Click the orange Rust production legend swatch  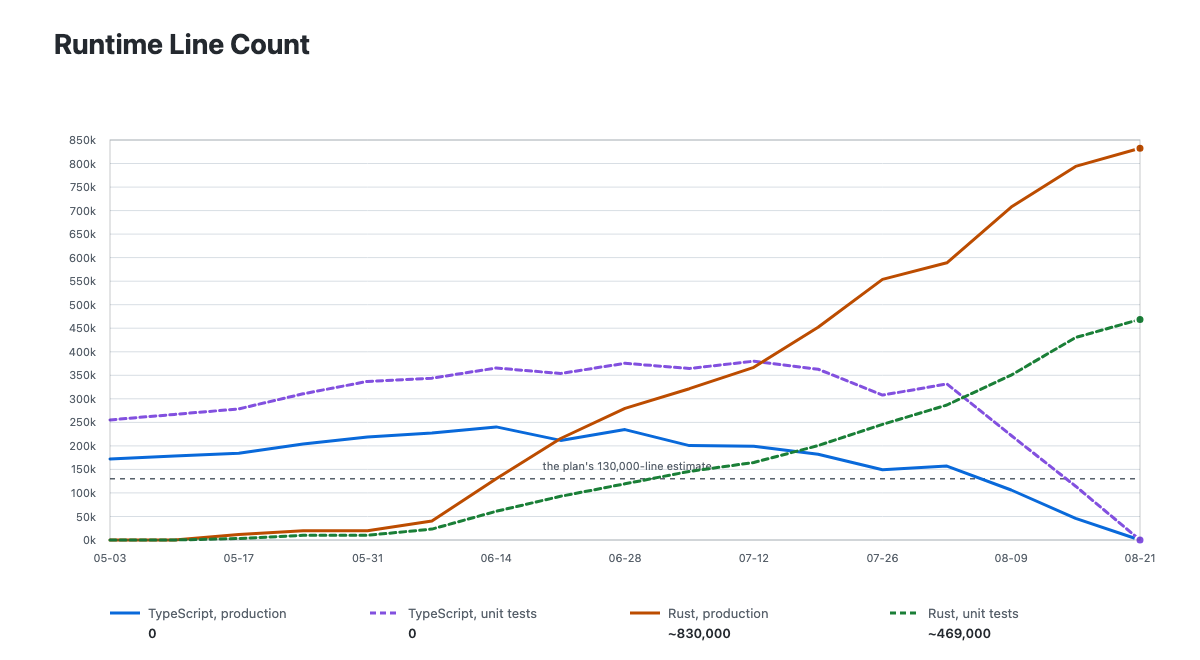click(645, 614)
